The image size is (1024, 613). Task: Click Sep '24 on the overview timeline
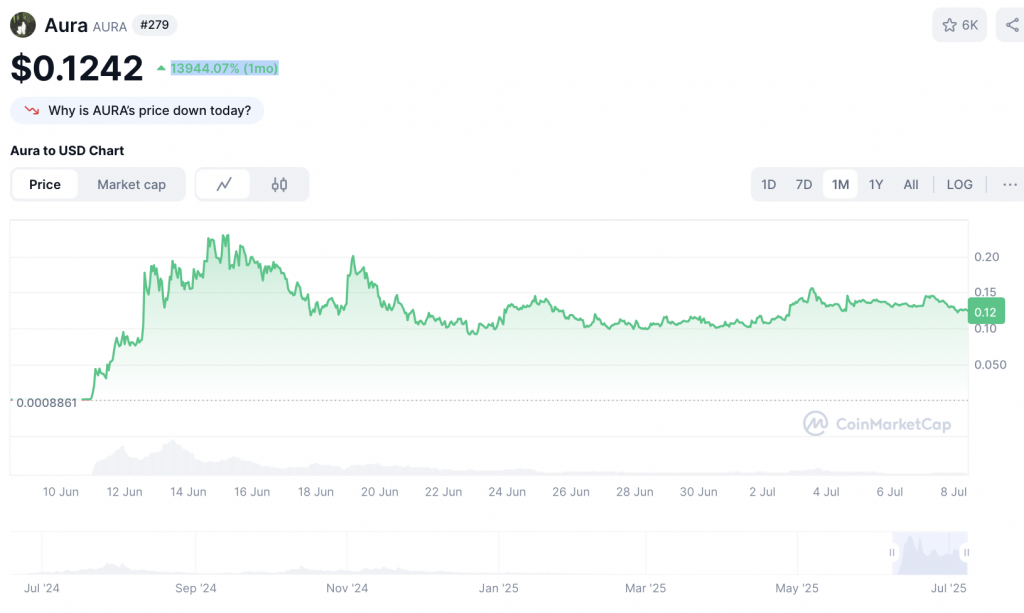(x=195, y=588)
